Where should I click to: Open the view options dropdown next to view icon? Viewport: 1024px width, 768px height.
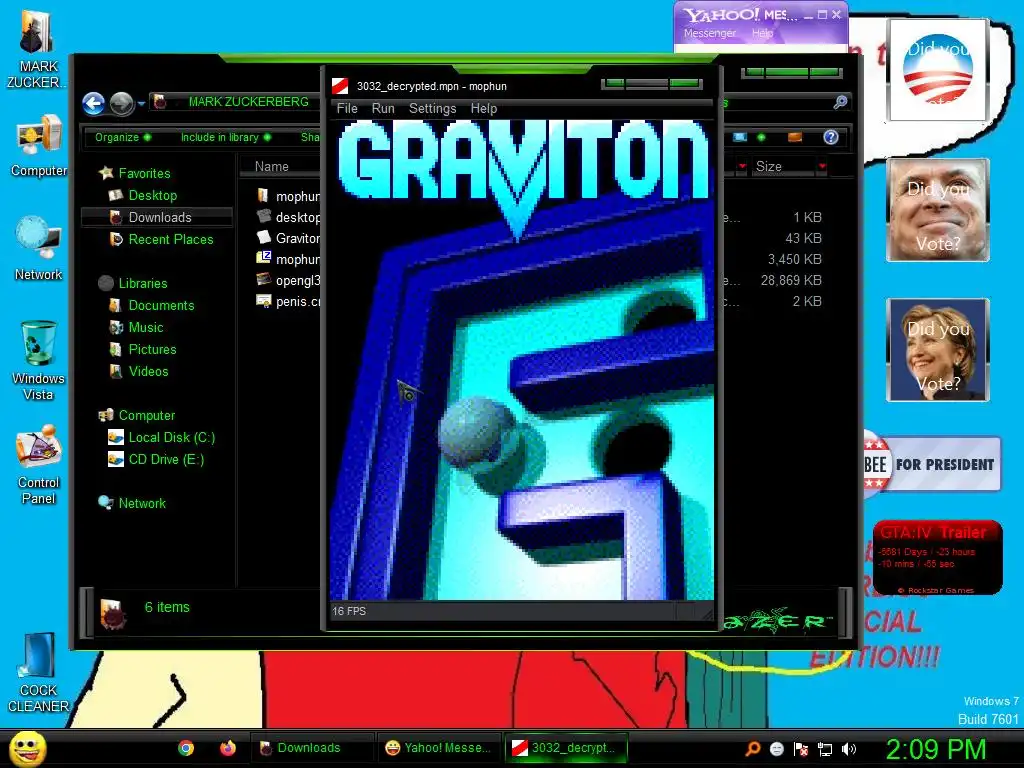pos(761,137)
